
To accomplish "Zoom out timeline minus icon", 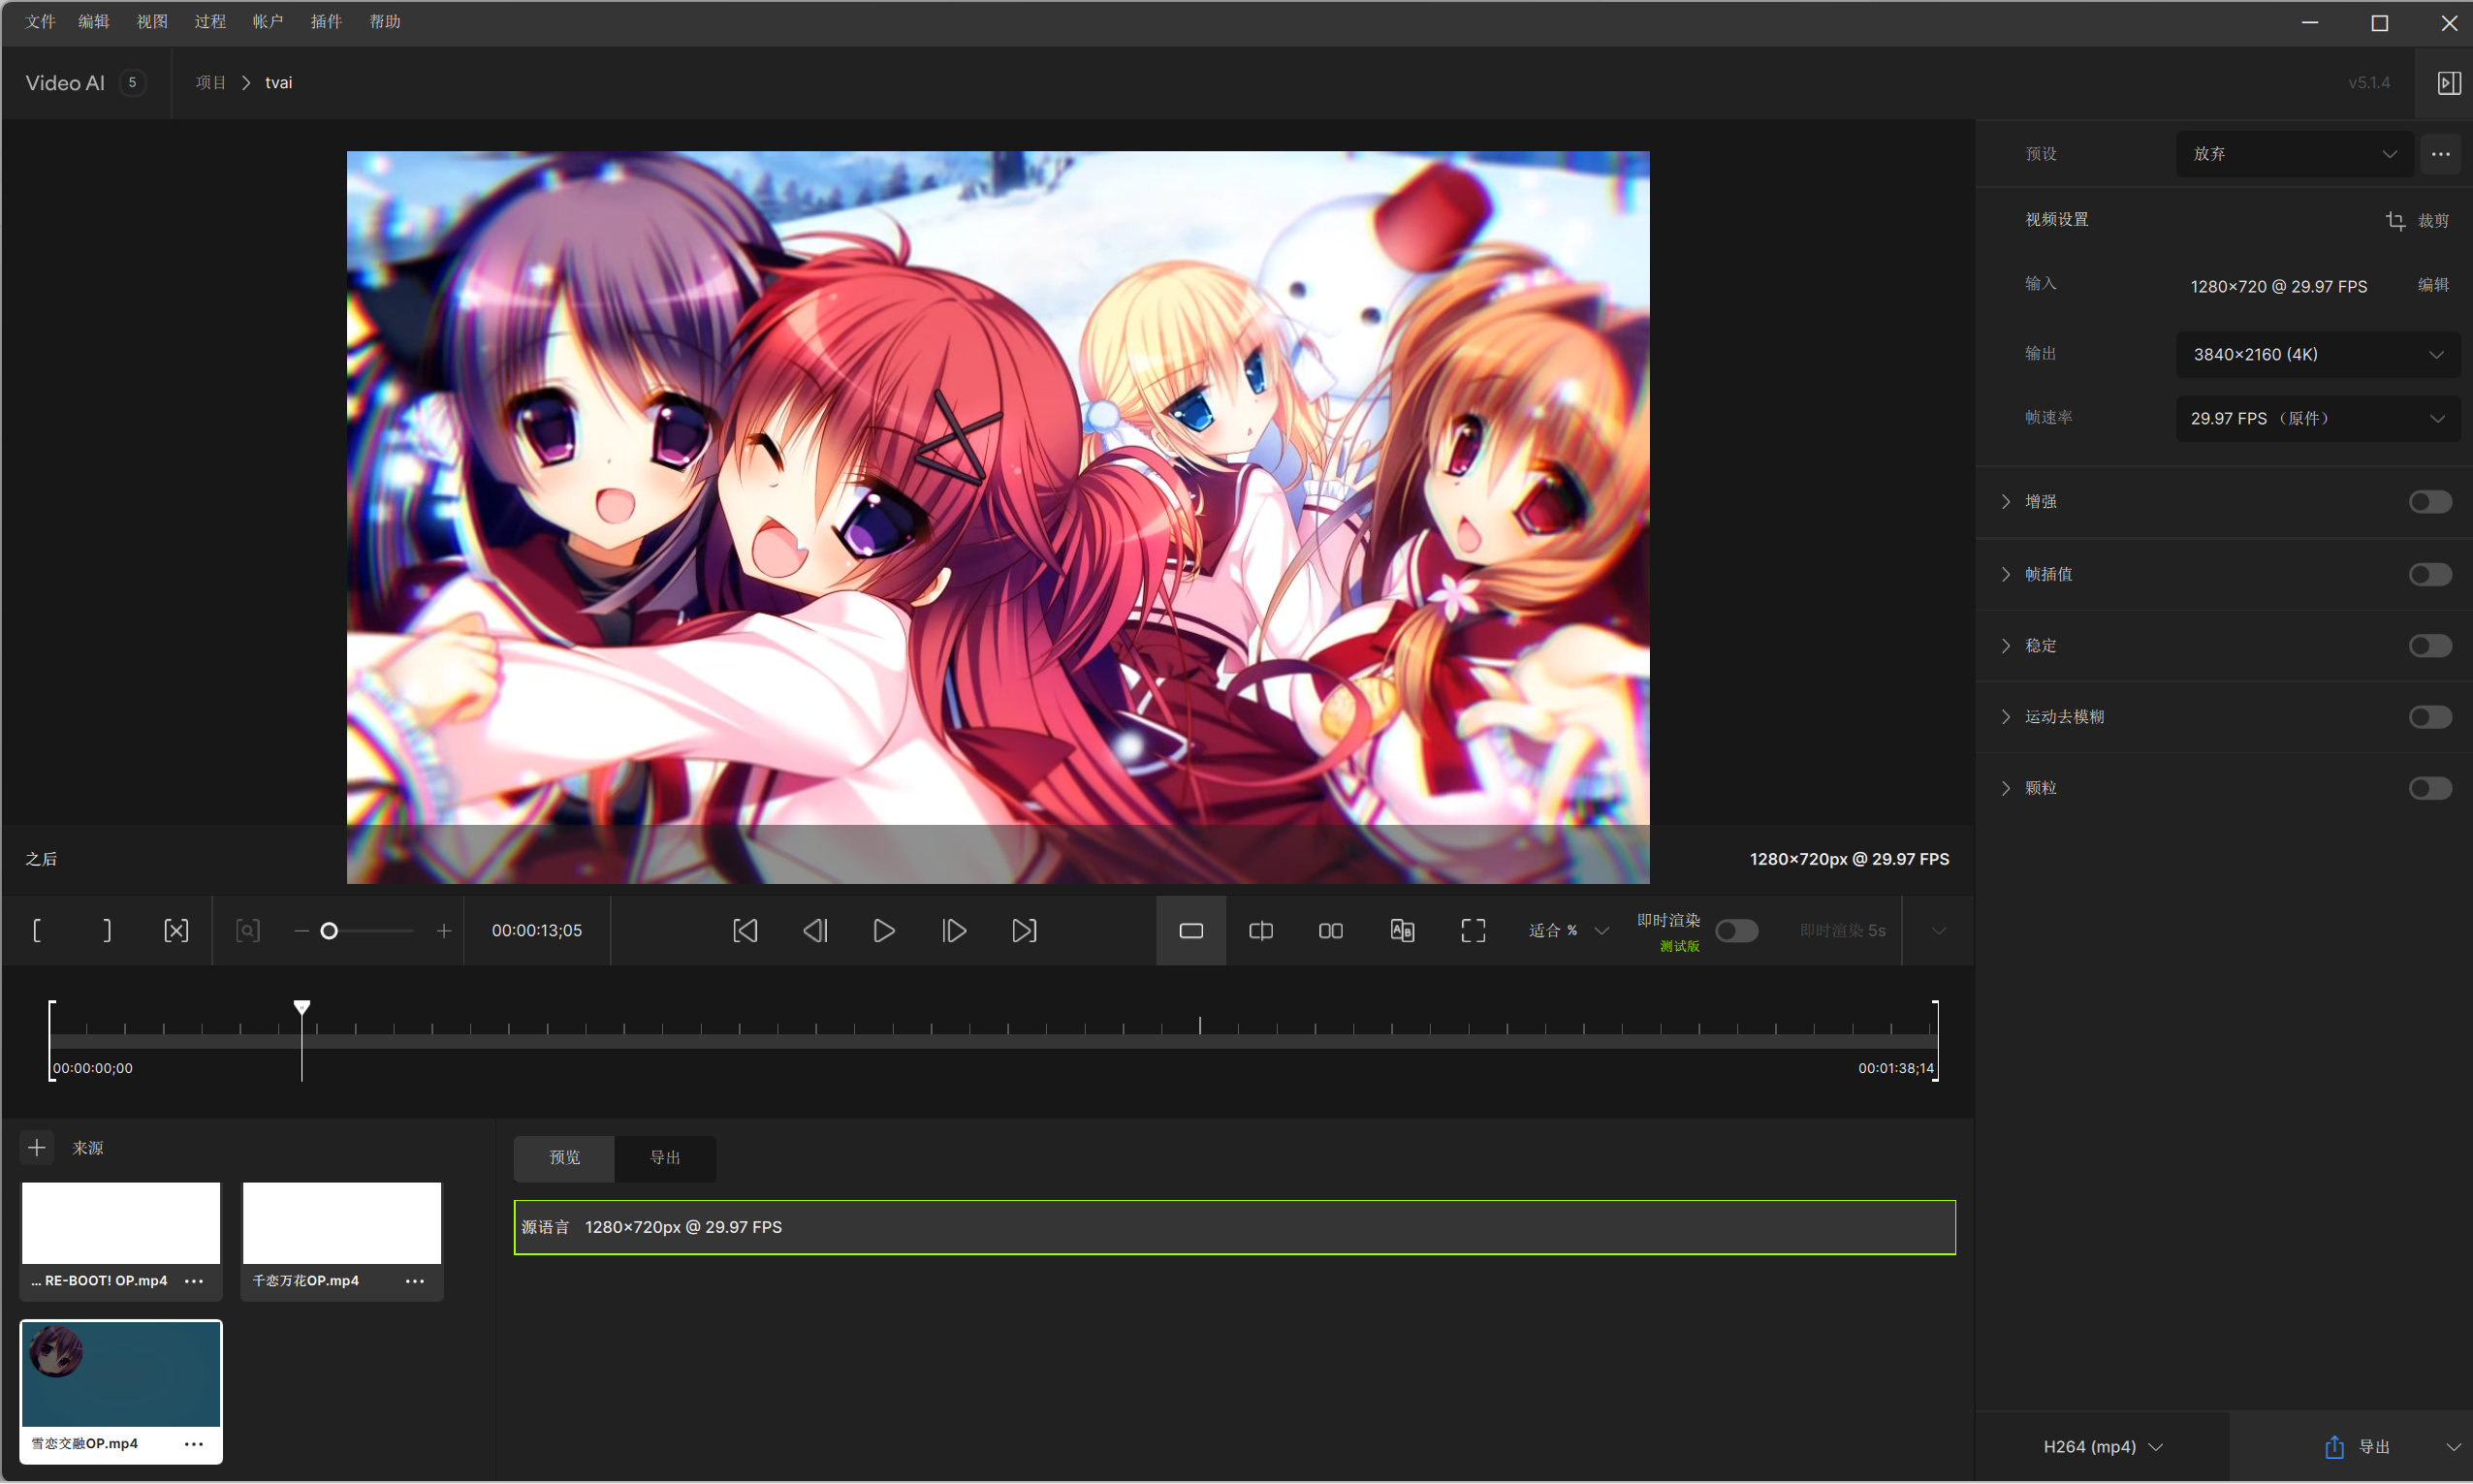I will [301, 931].
